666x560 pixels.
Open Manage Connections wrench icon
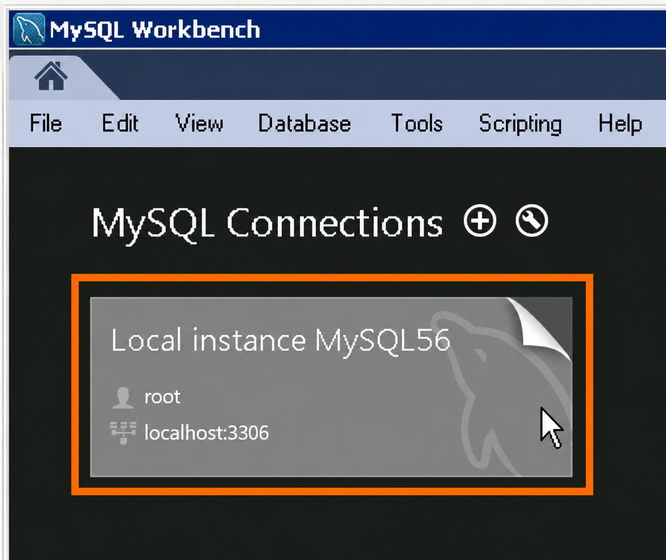pos(532,221)
